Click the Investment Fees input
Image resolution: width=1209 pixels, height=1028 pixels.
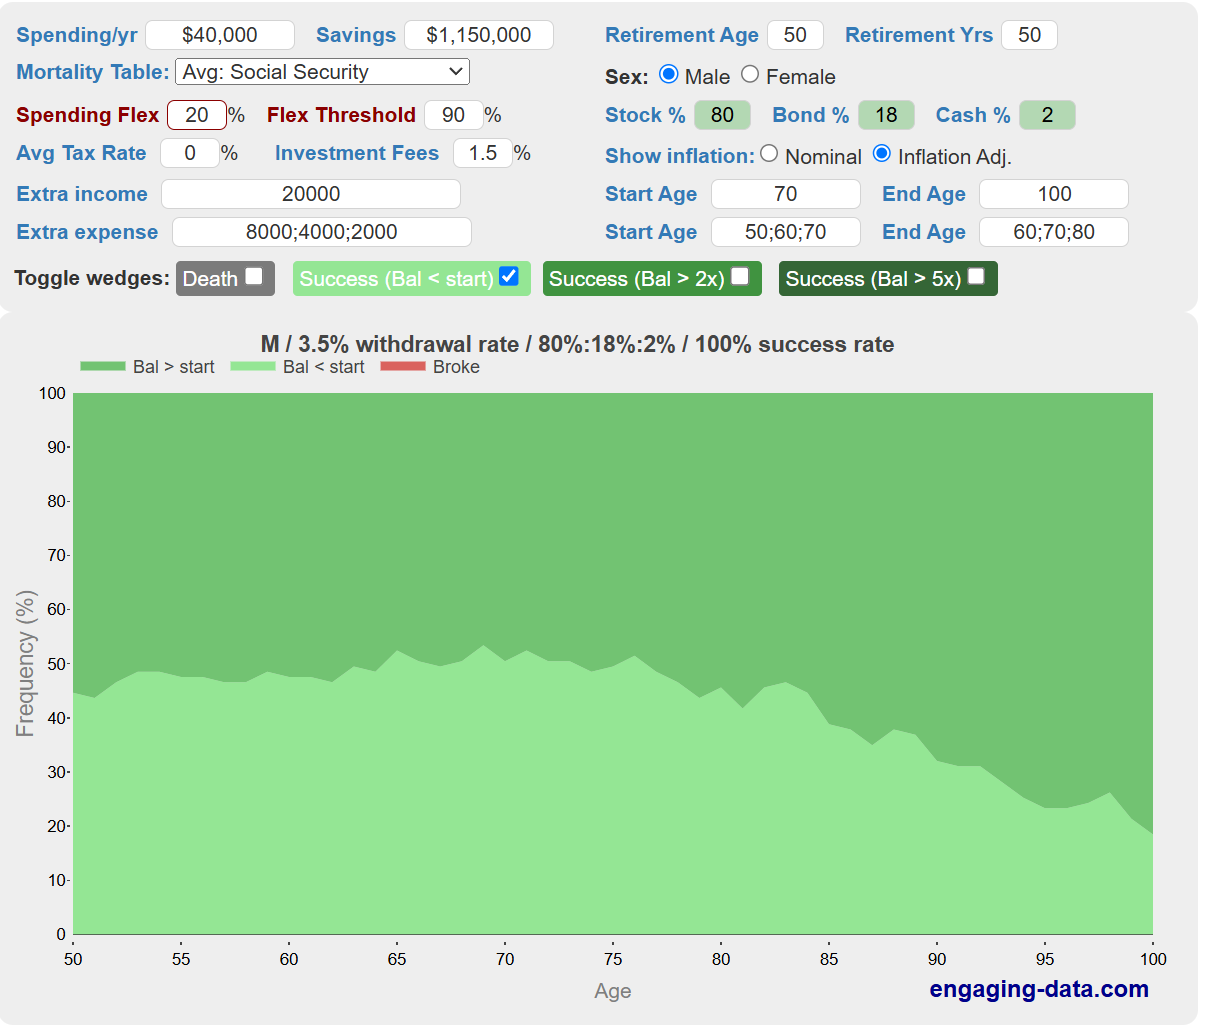[483, 153]
